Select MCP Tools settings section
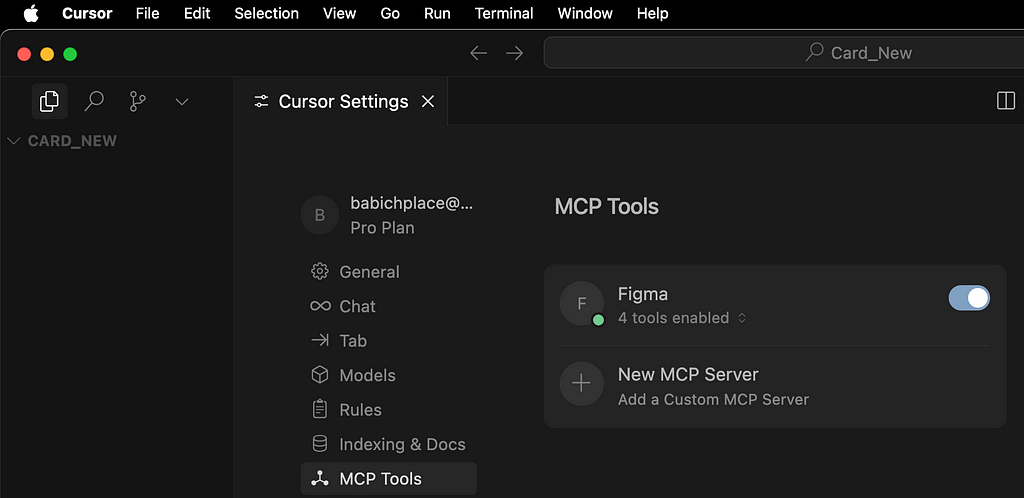This screenshot has height=498, width=1024. click(389, 479)
